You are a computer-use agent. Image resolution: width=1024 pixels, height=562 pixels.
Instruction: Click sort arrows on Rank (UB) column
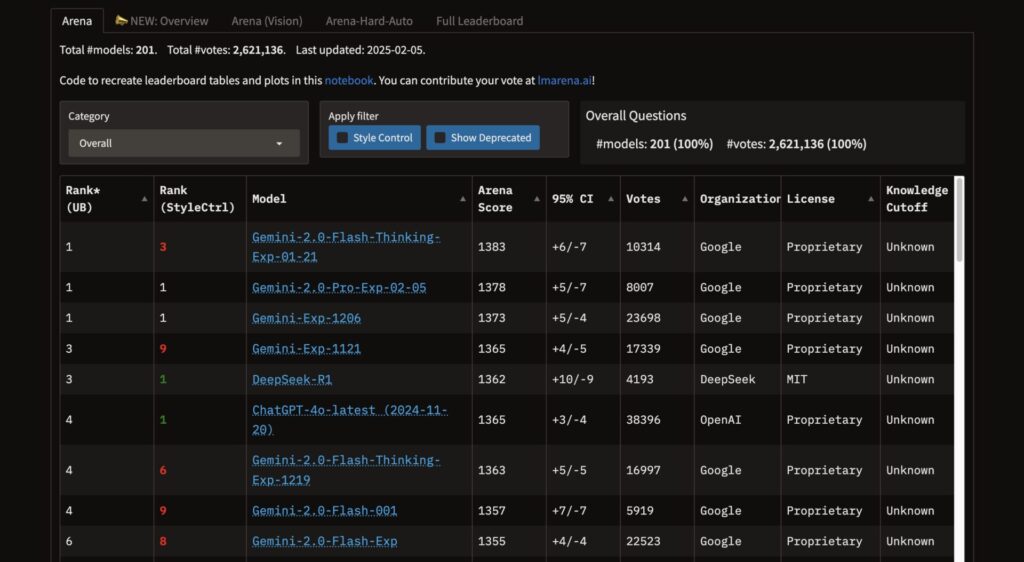tap(144, 199)
